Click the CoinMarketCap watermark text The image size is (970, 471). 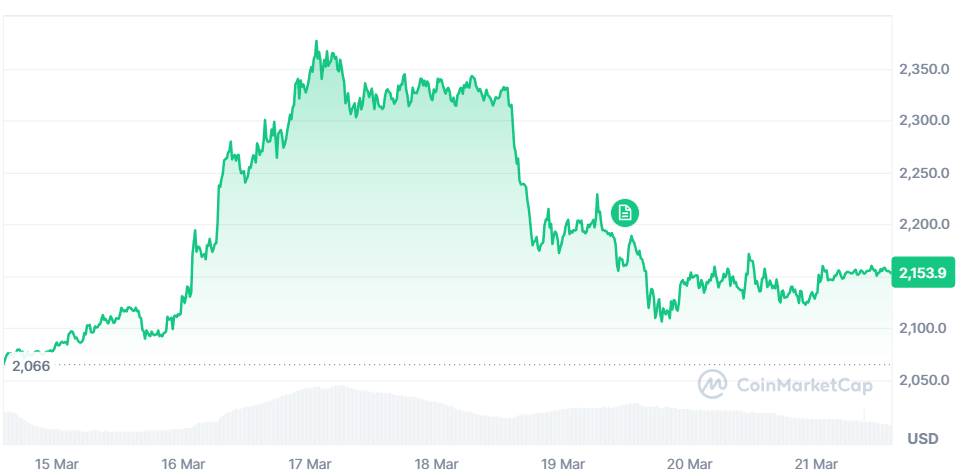click(x=804, y=385)
